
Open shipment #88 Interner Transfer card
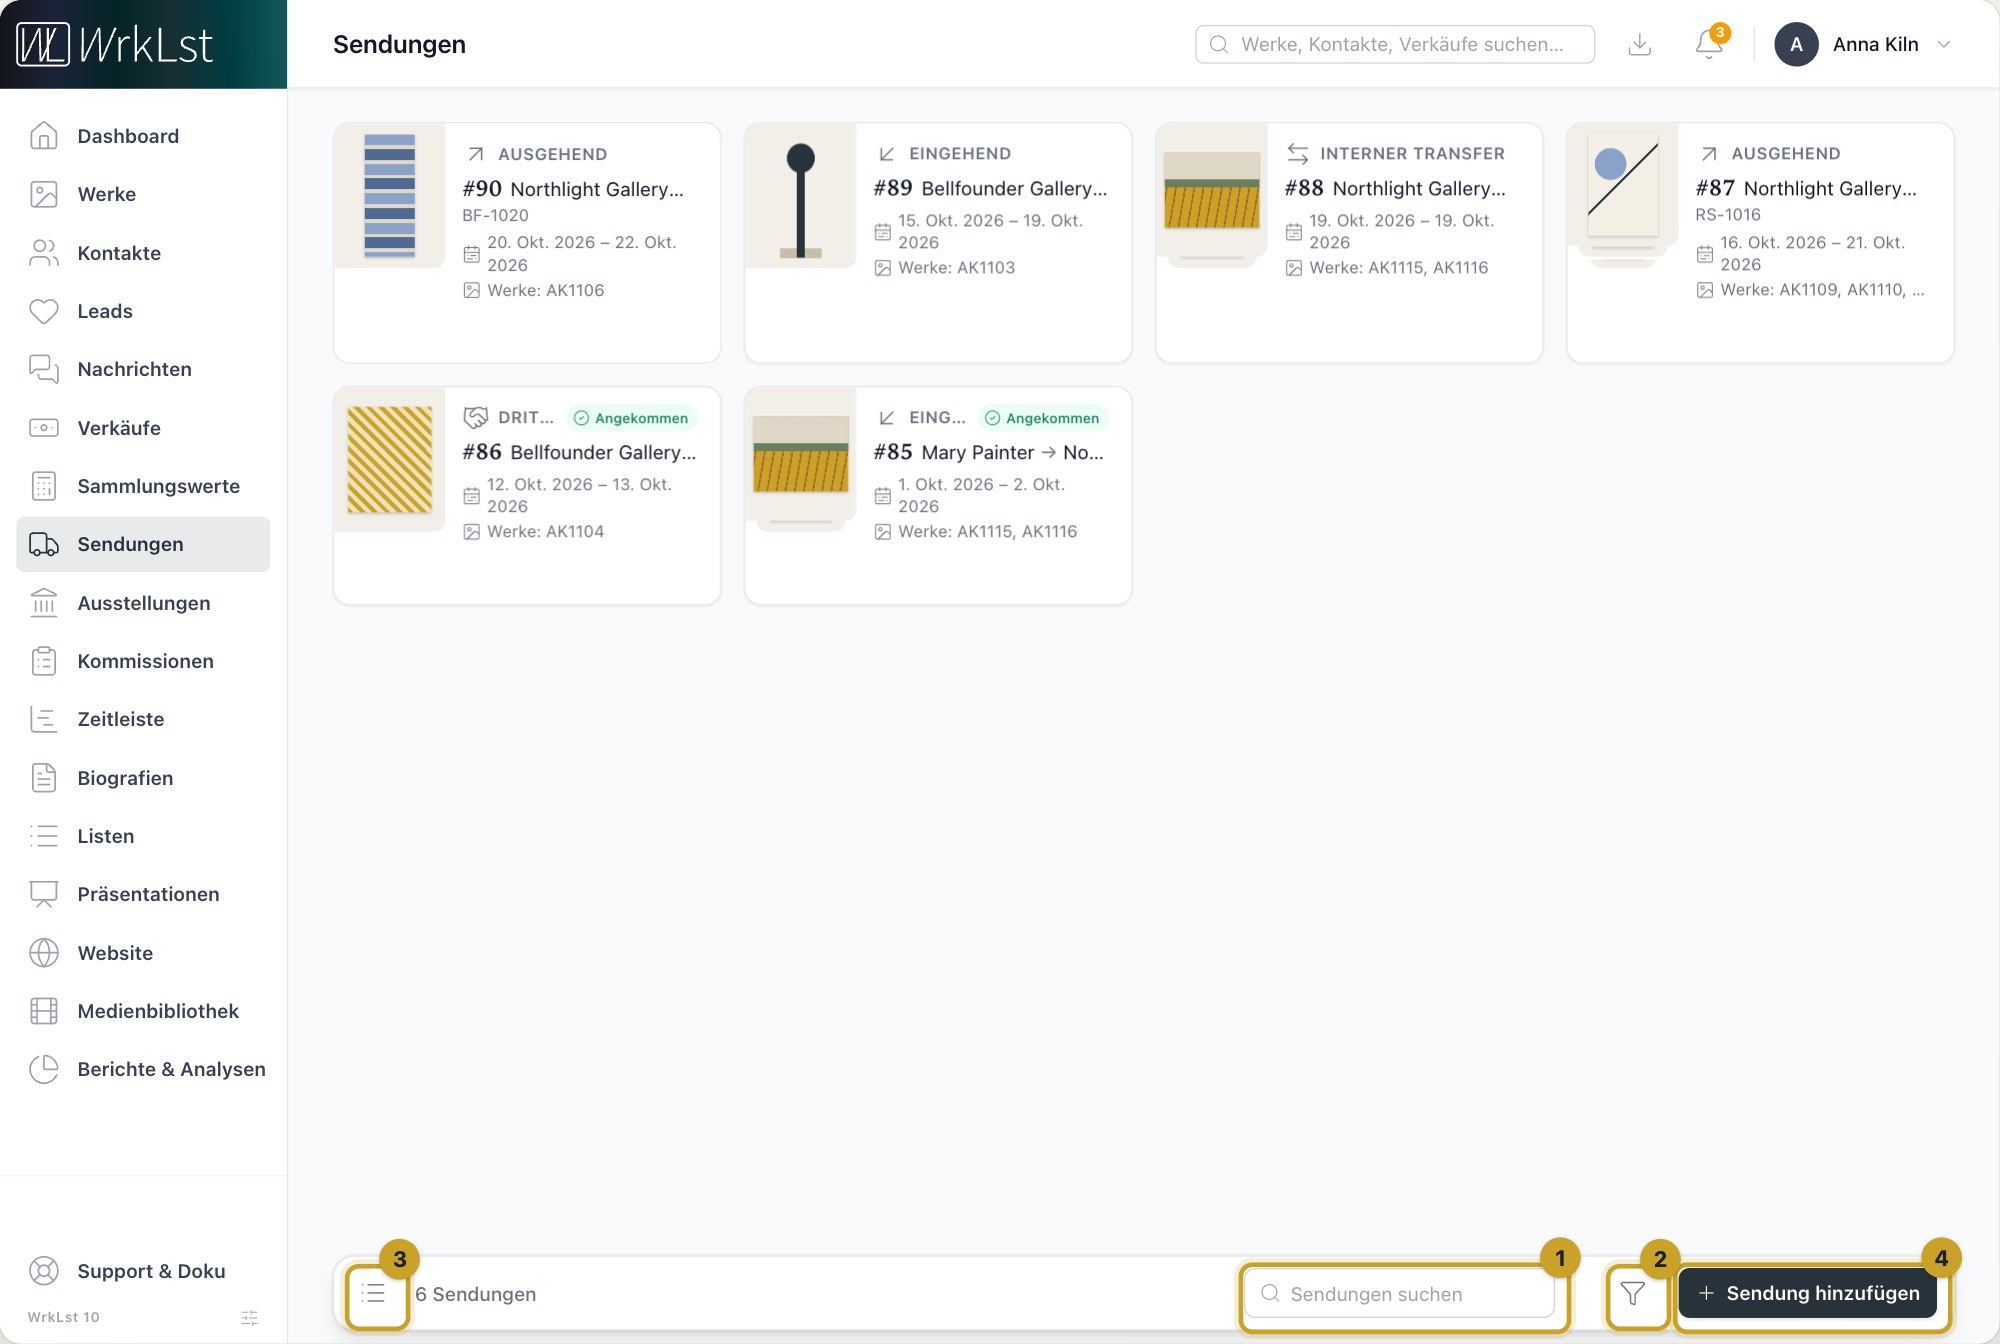1349,243
